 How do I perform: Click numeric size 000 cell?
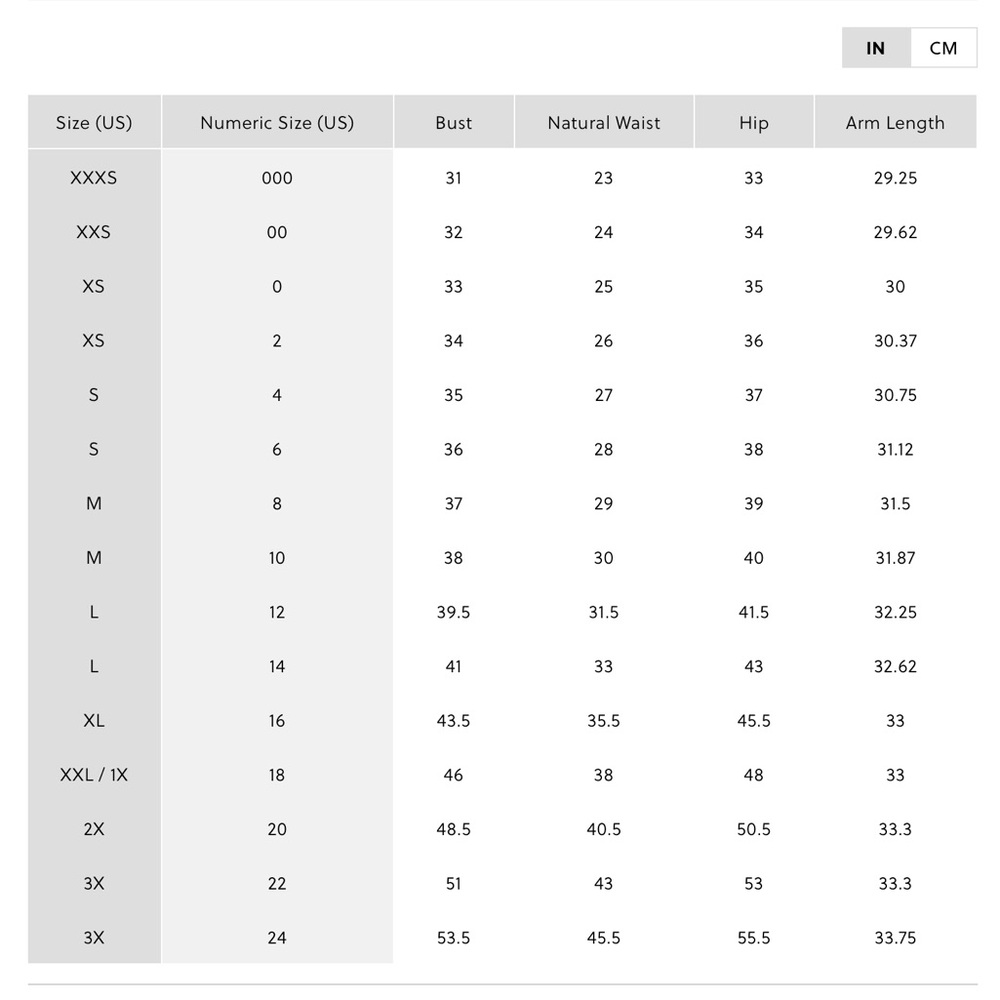tap(277, 178)
